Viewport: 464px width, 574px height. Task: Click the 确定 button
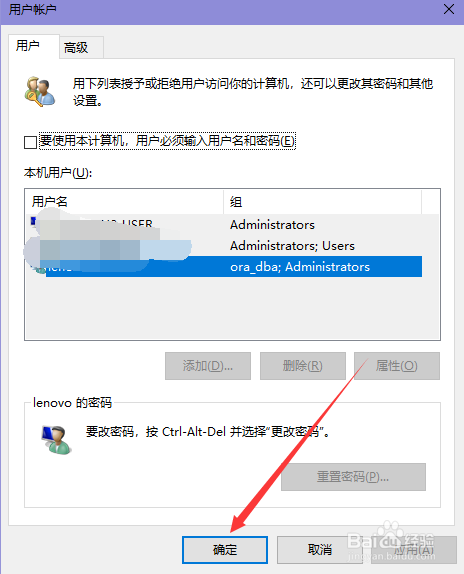point(225,549)
